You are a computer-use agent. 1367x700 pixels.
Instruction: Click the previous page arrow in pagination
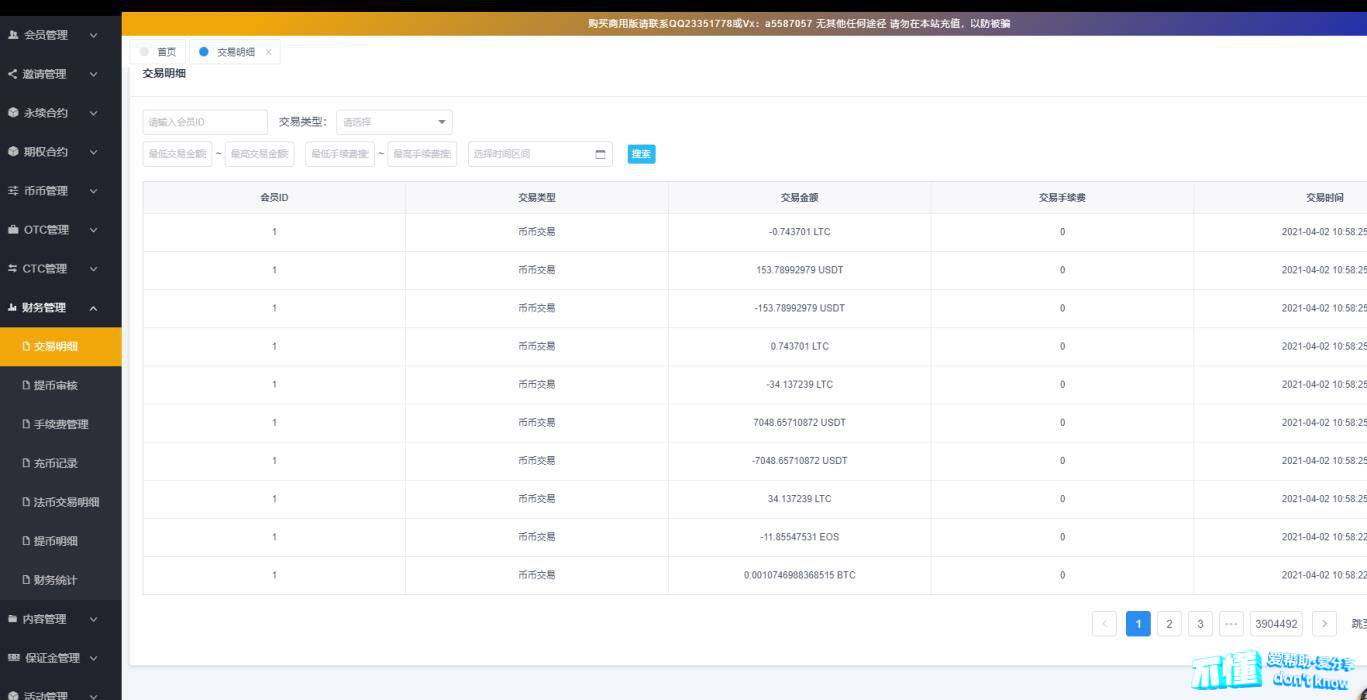tap(1105, 624)
